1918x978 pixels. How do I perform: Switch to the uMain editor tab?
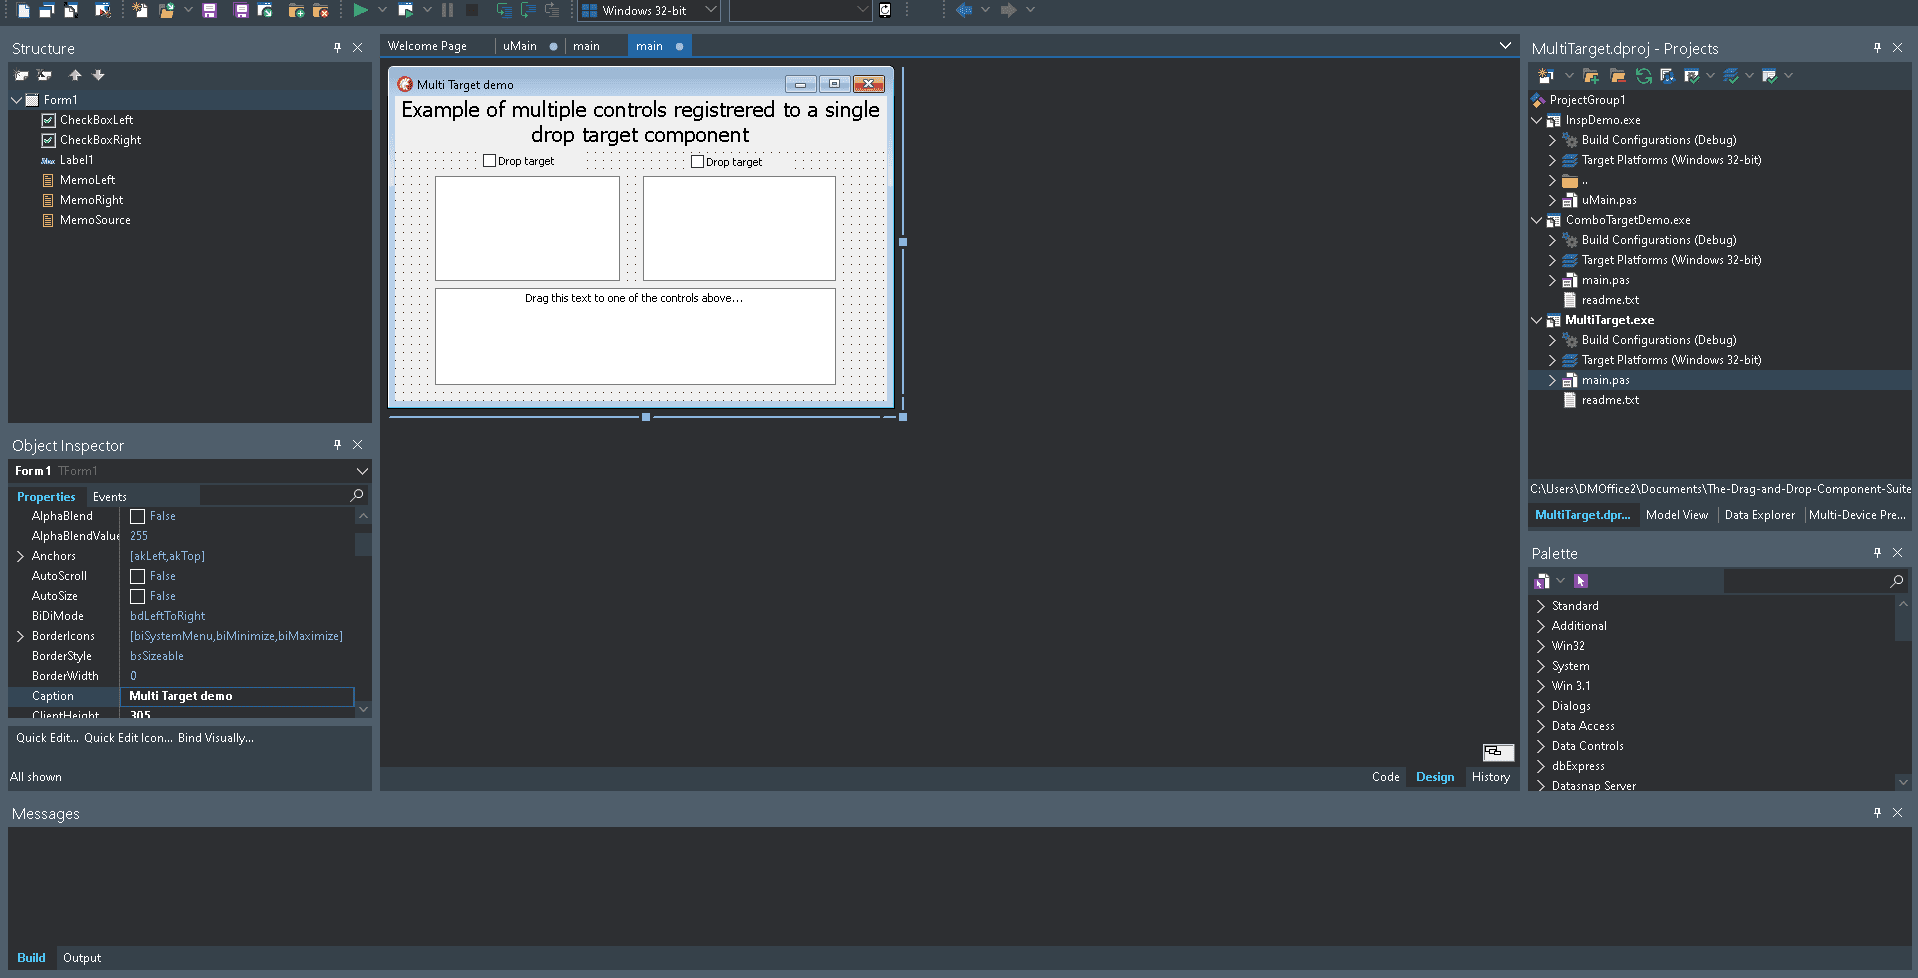coord(520,46)
